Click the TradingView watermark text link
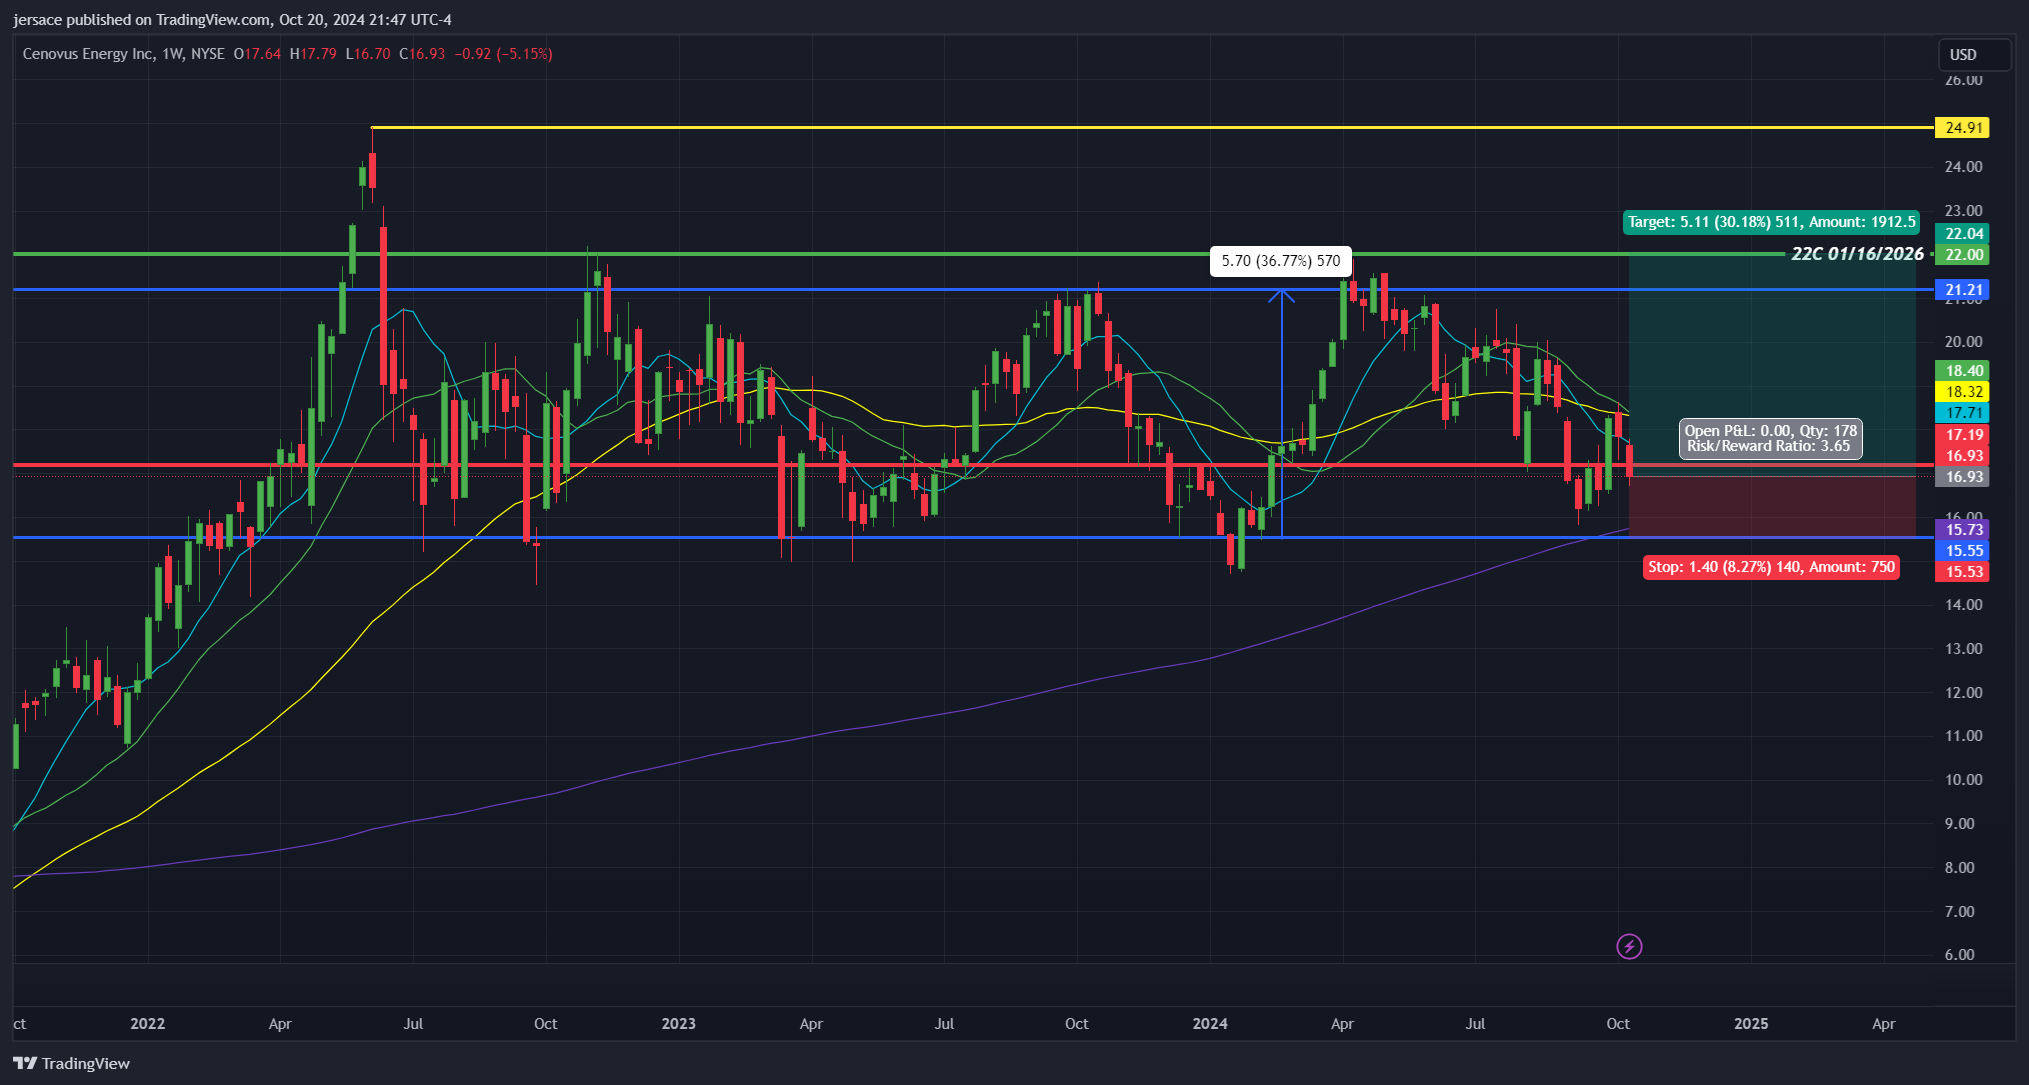The height and width of the screenshot is (1085, 2029). pyautogui.click(x=86, y=1063)
